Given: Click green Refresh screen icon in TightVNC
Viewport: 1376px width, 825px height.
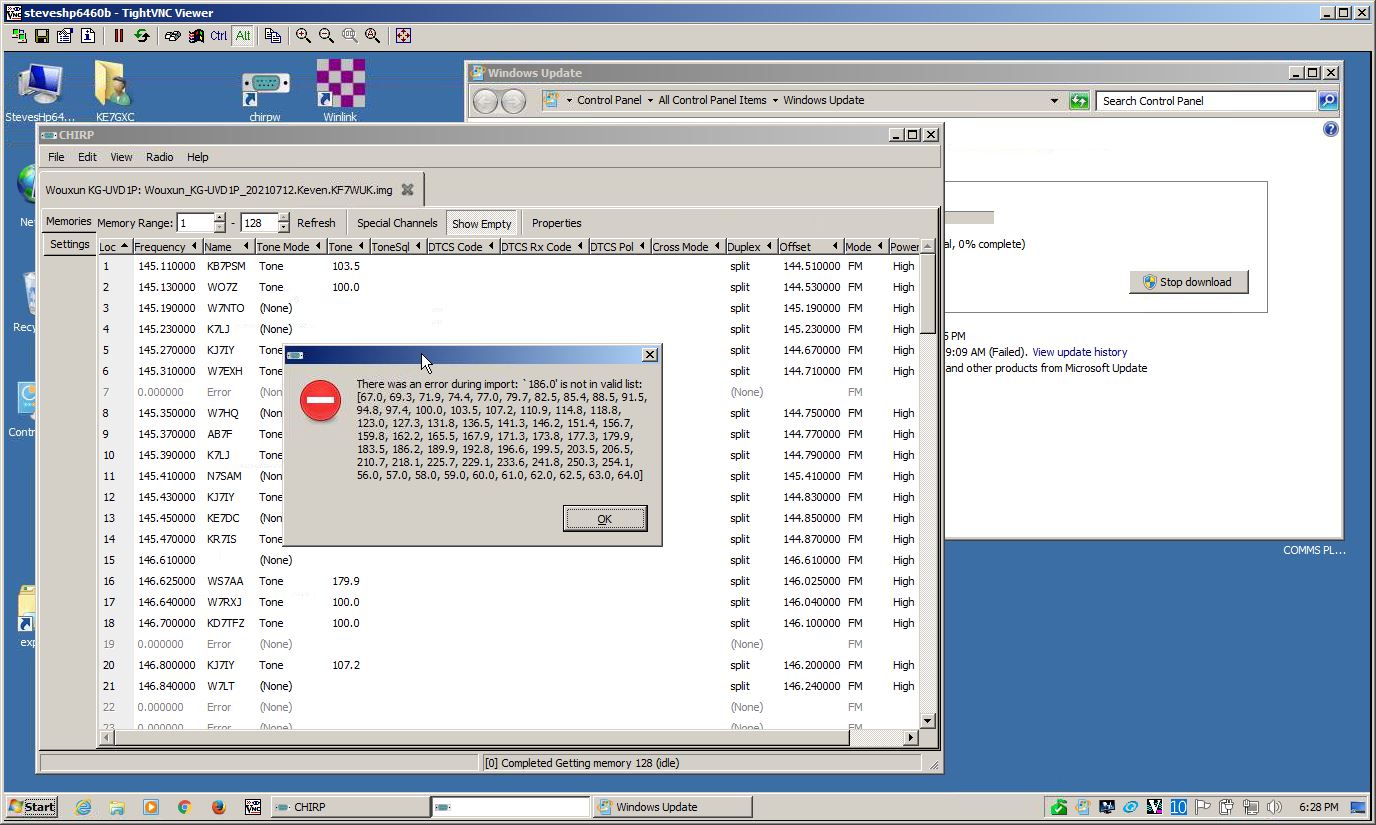Looking at the screenshot, I should [142, 35].
